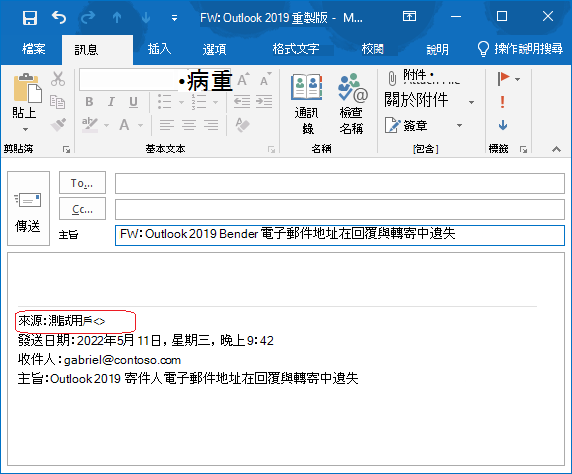Click the Cc... button
The width and height of the screenshot is (572, 474).
click(82, 209)
